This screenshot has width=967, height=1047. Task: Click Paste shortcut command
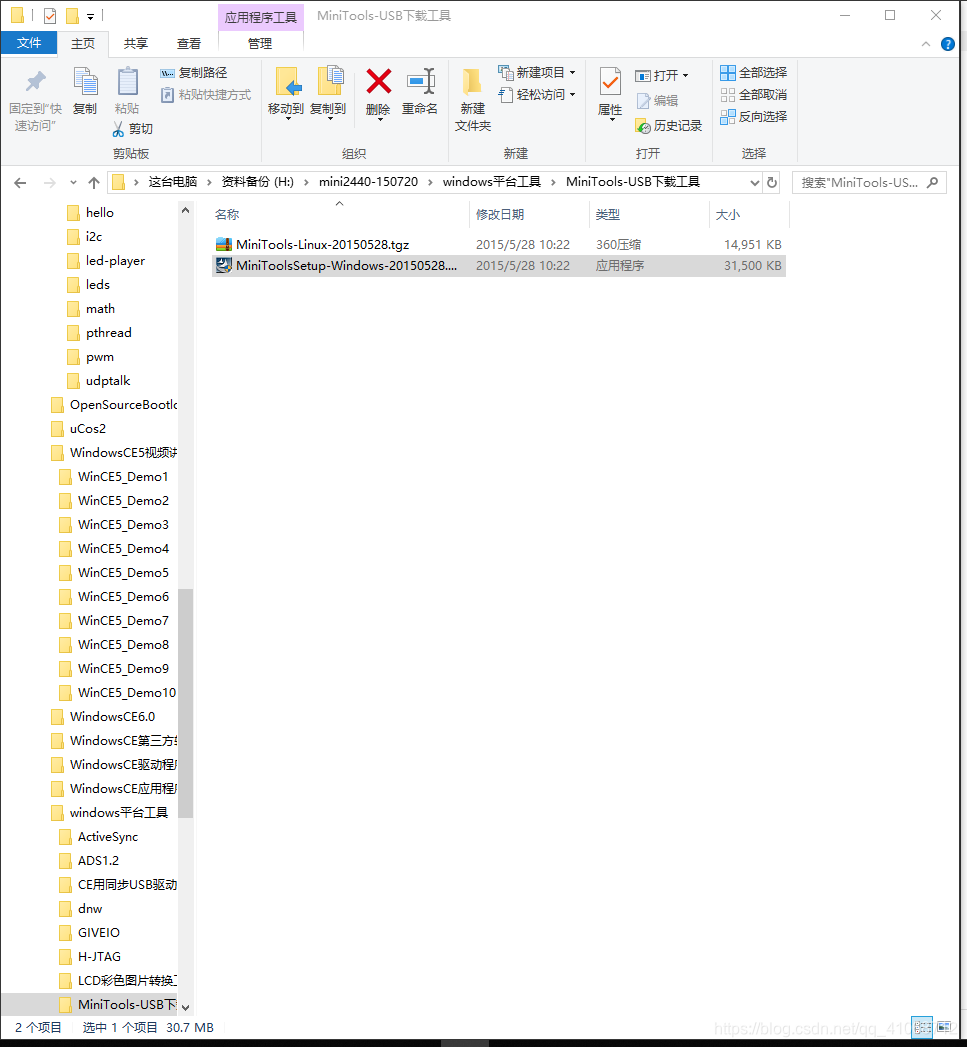point(206,95)
